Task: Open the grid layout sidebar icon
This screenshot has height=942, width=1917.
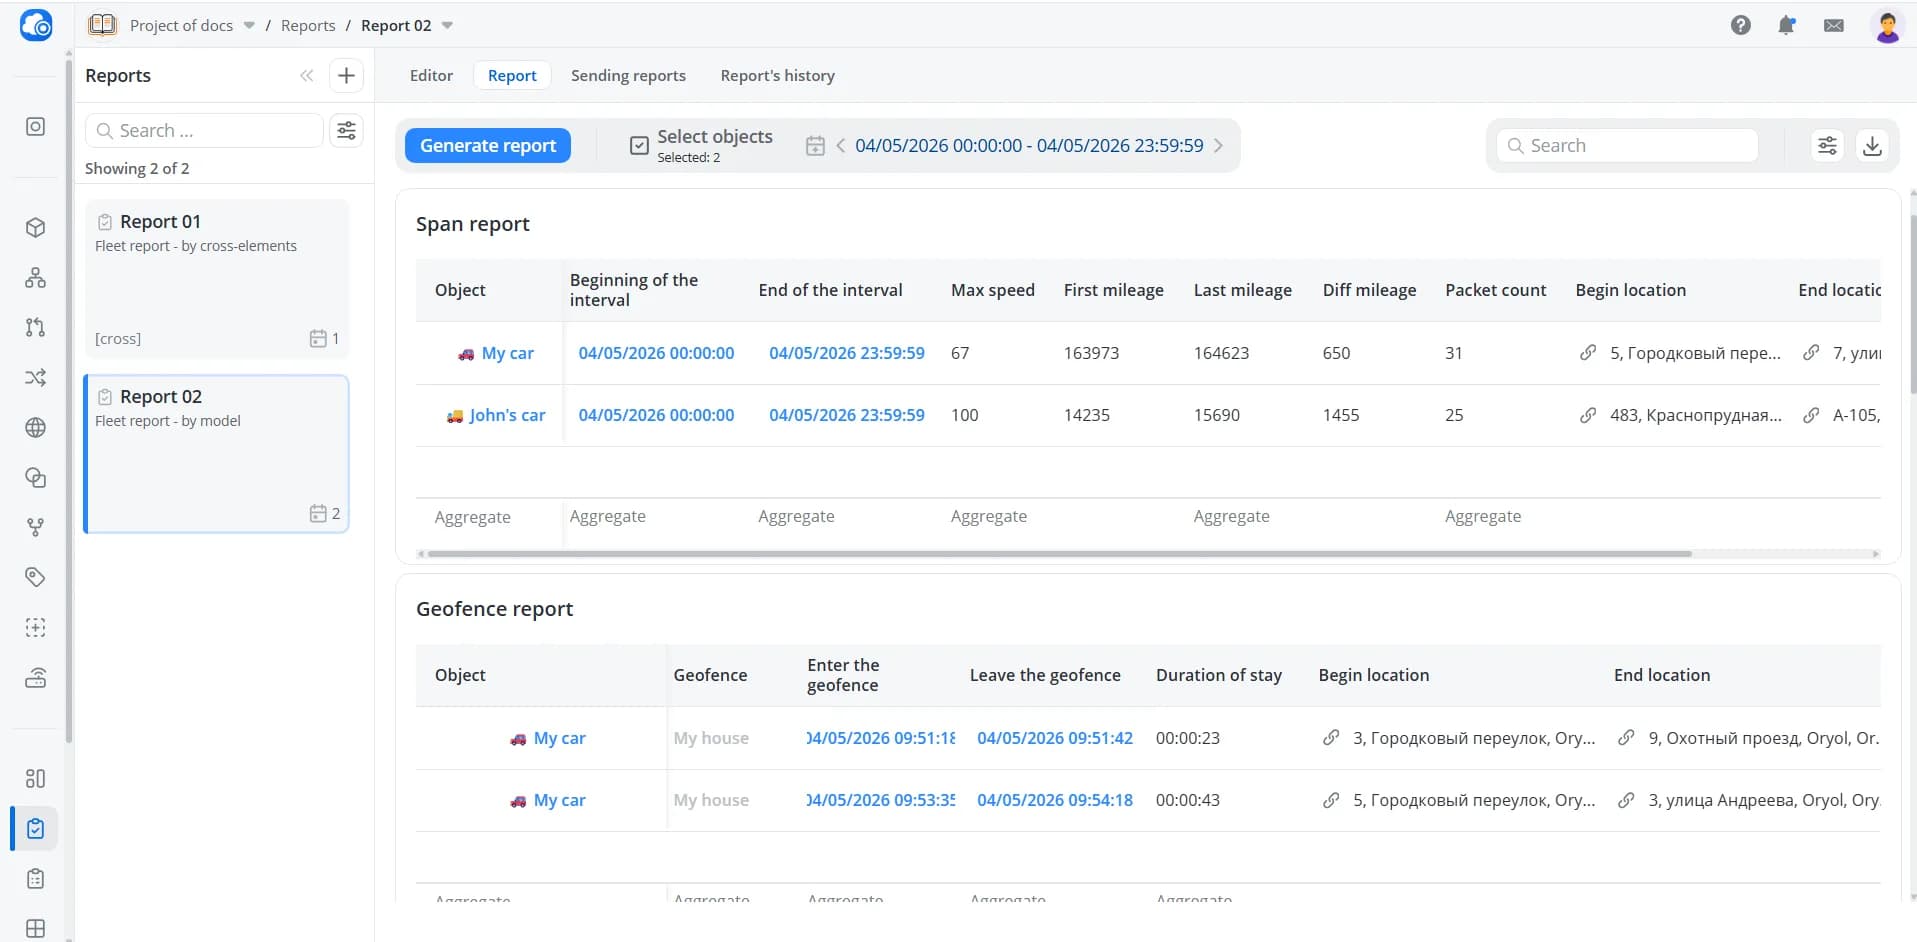Action: (35, 928)
